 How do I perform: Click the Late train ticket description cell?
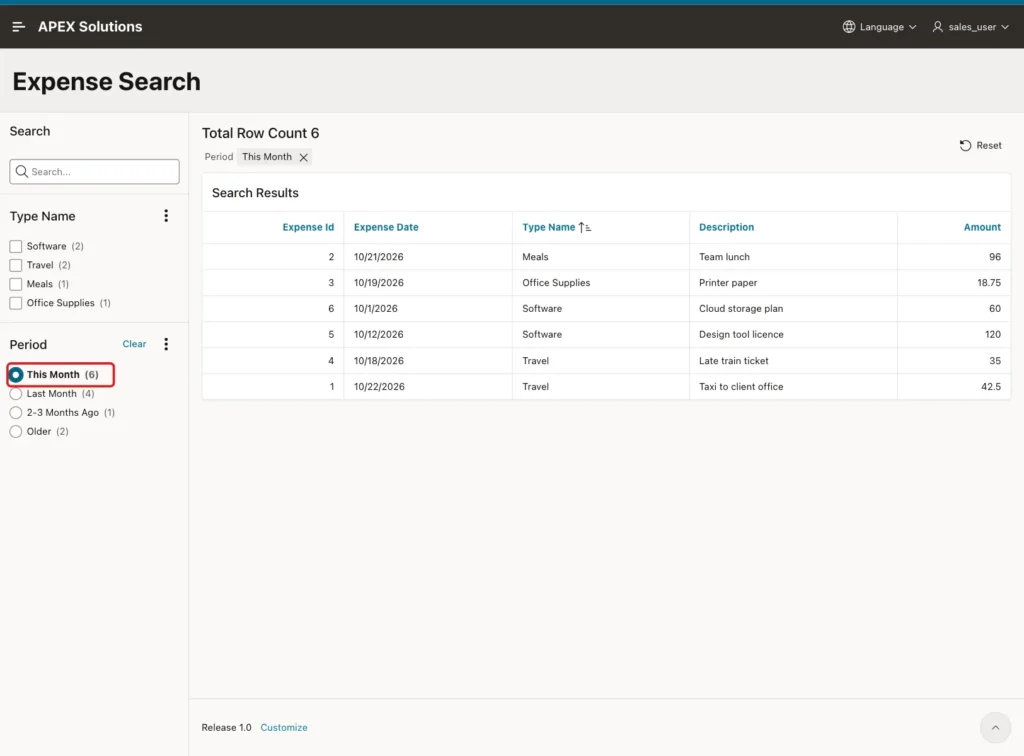[793, 360]
